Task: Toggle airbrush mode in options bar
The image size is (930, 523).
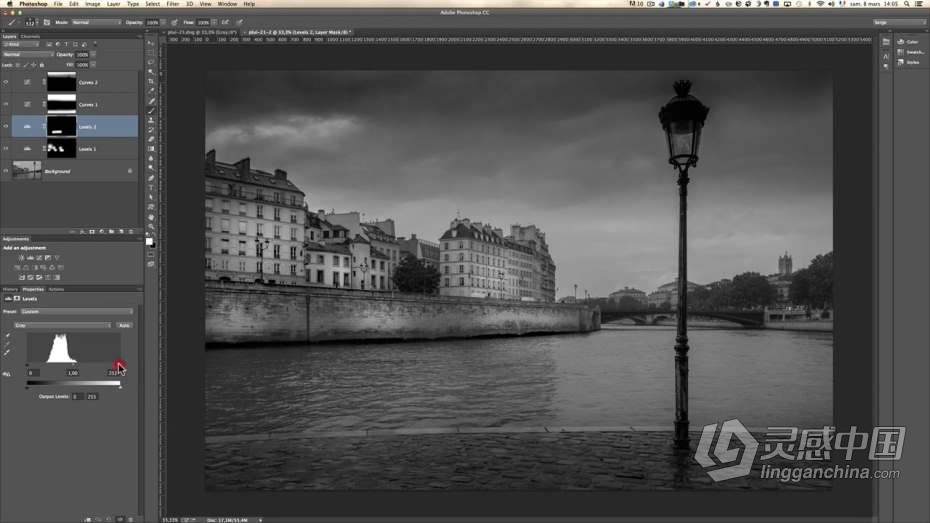Action: (225, 22)
